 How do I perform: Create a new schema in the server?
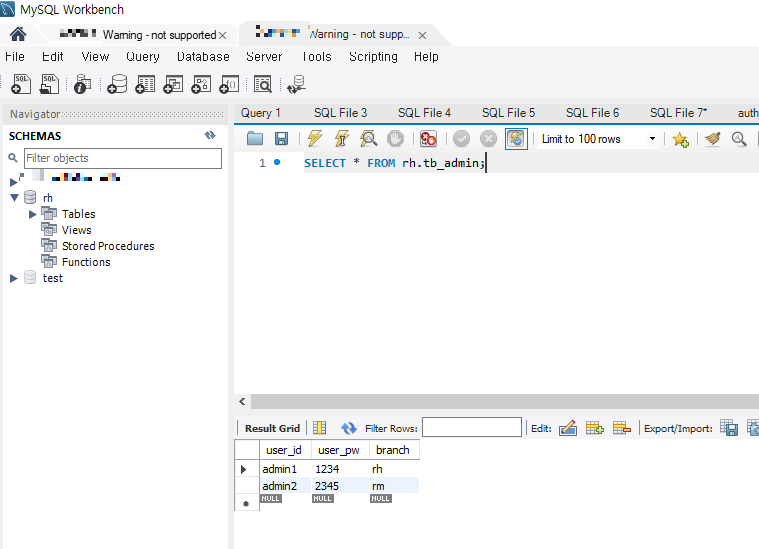click(117, 84)
